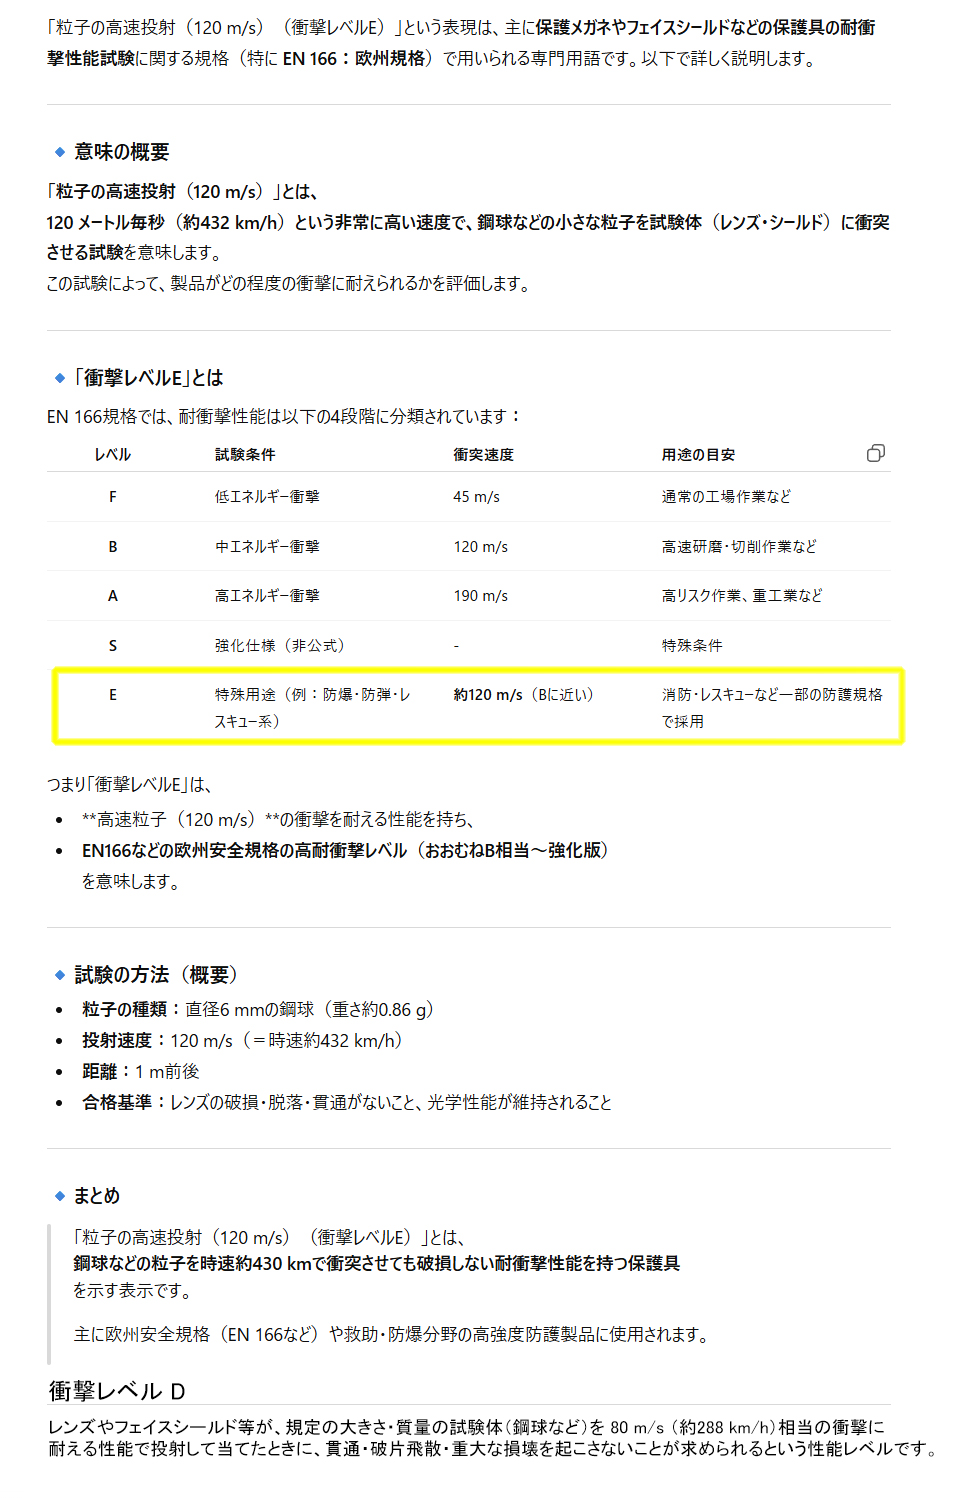Select the レベル column header
The width and height of the screenshot is (968, 1500).
(x=112, y=455)
